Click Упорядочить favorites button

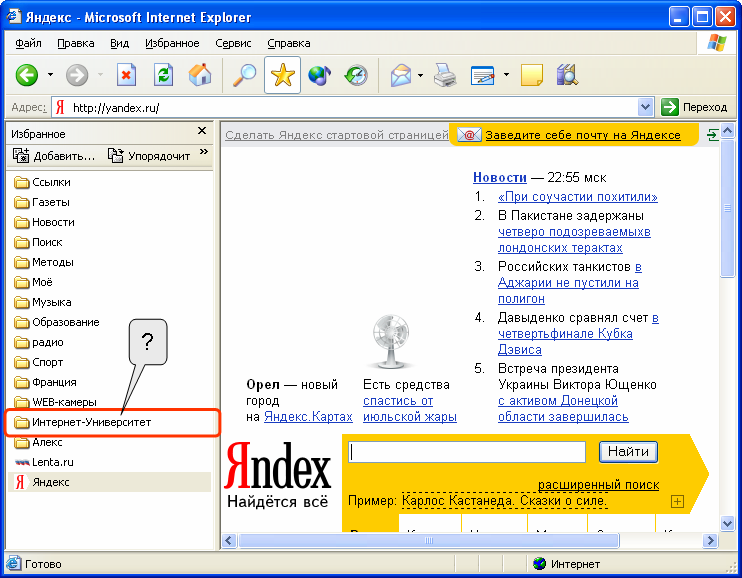click(149, 156)
